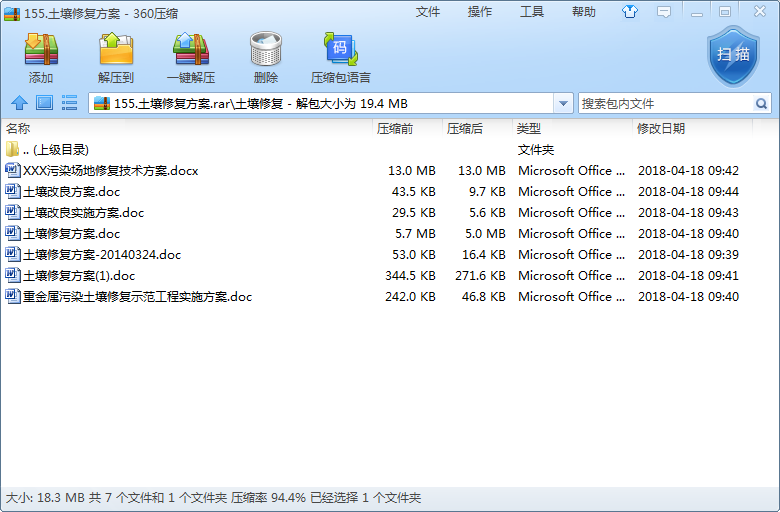
Task: Click the 删除 (Delete) trash icon
Action: click(x=266, y=57)
